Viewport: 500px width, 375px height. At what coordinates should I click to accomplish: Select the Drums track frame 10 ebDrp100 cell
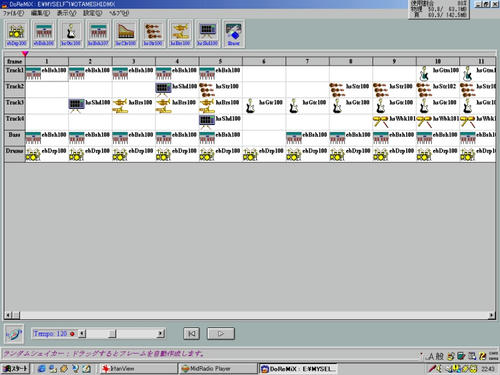point(438,154)
